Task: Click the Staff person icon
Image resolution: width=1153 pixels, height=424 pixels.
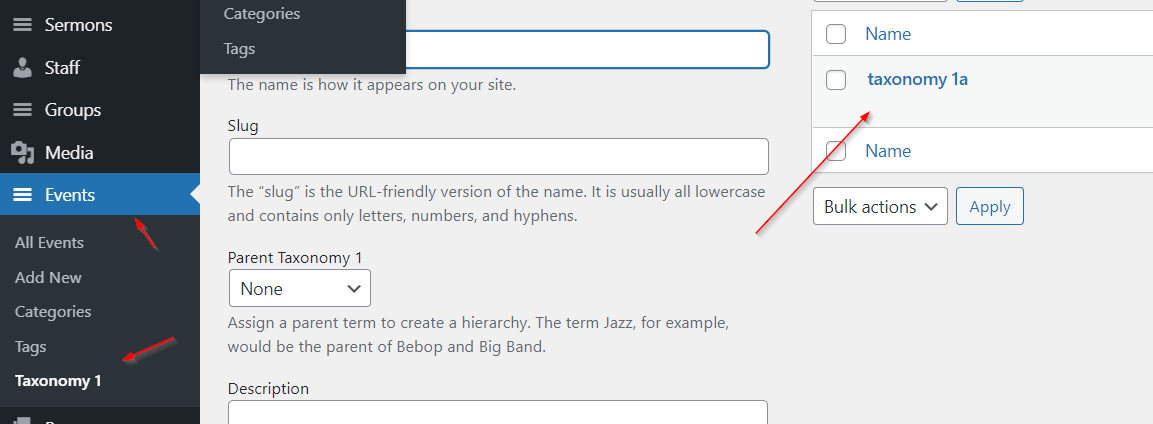Action: coord(22,68)
